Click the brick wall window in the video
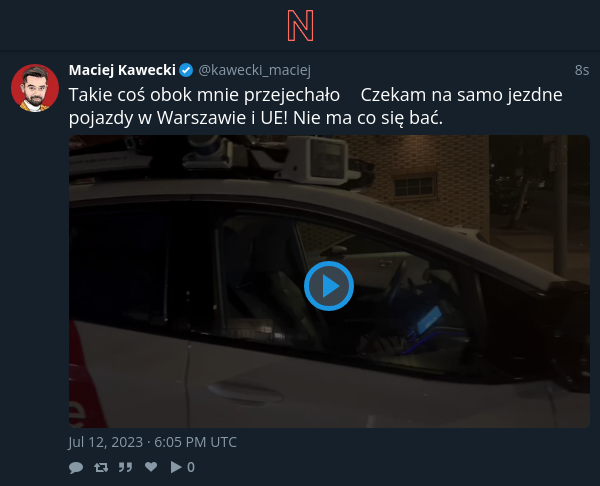Viewport: 600px width, 486px height. pos(414,186)
